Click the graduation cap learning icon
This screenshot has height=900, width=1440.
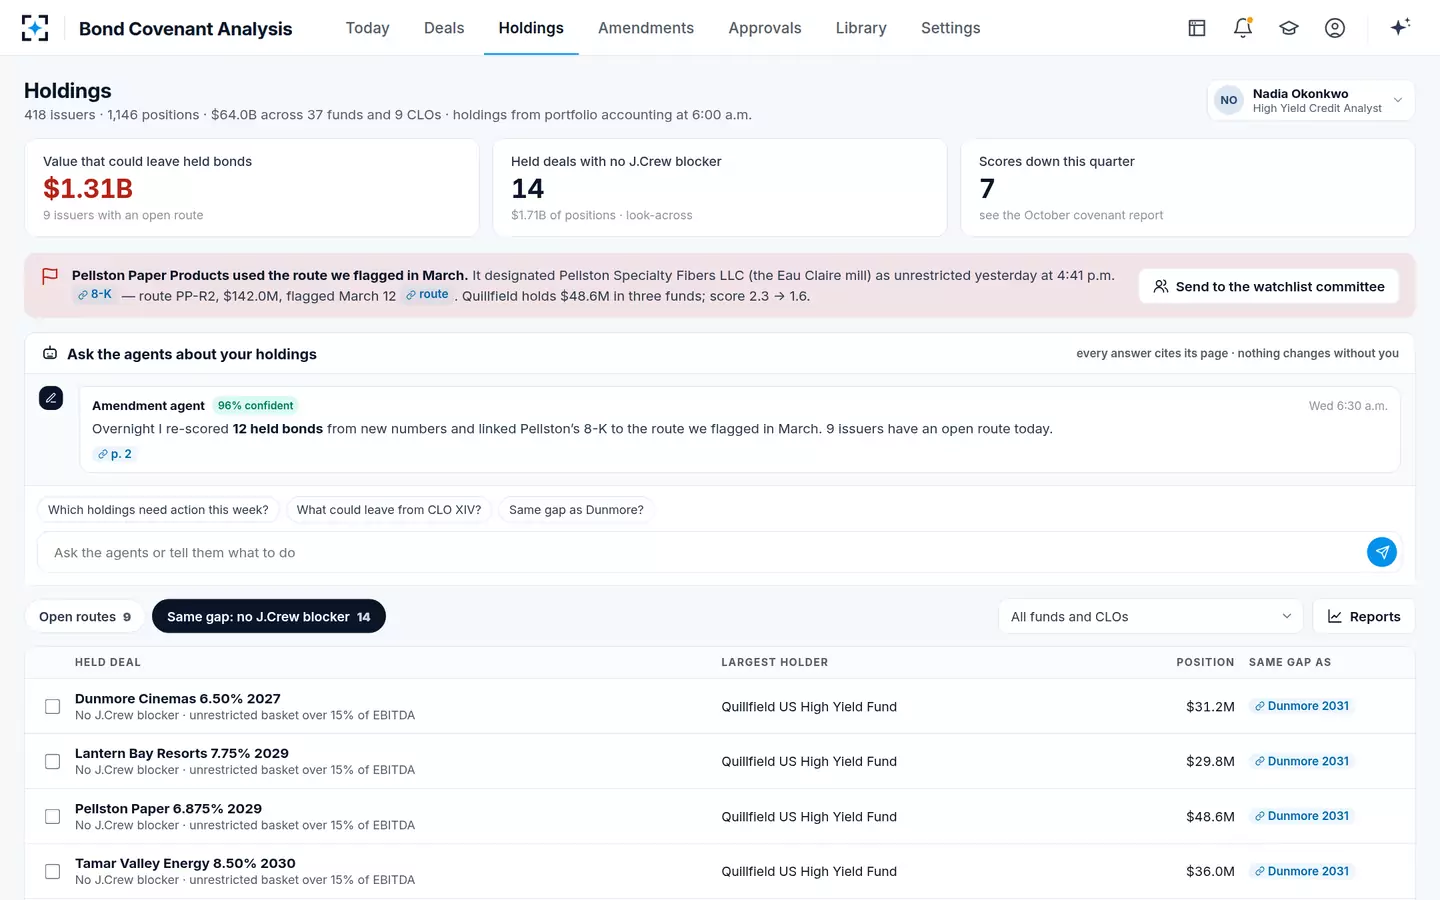(1289, 28)
